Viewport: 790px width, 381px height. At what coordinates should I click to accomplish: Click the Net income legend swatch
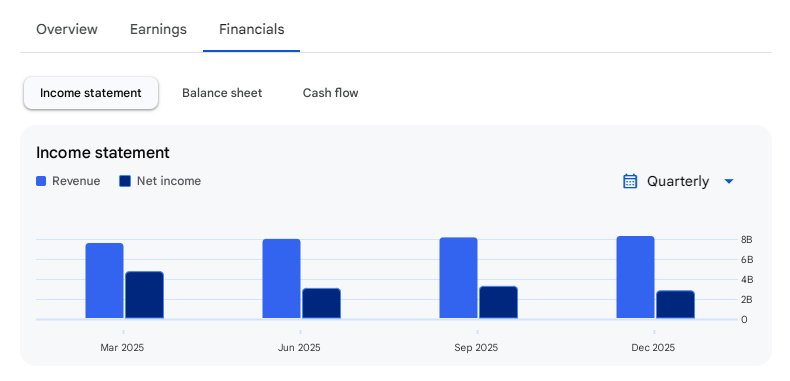pos(125,181)
